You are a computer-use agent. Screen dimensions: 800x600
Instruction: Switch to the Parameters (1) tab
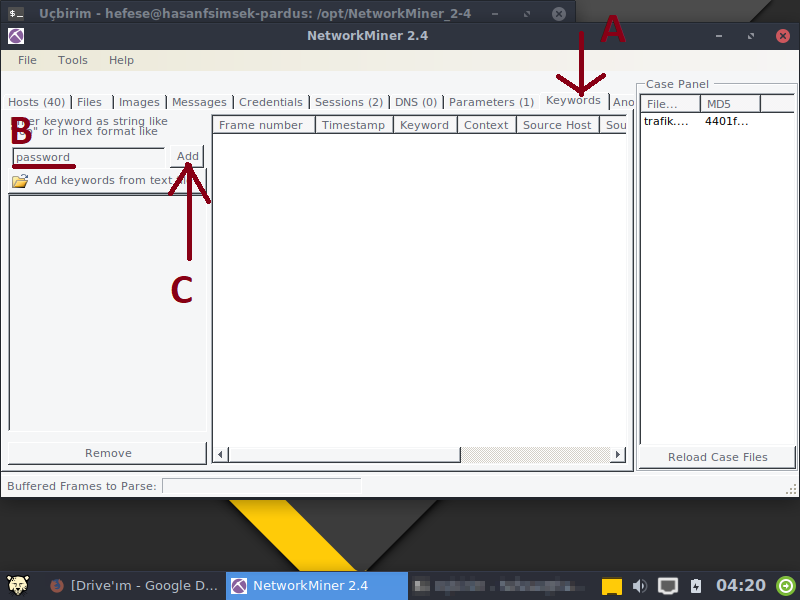click(491, 102)
